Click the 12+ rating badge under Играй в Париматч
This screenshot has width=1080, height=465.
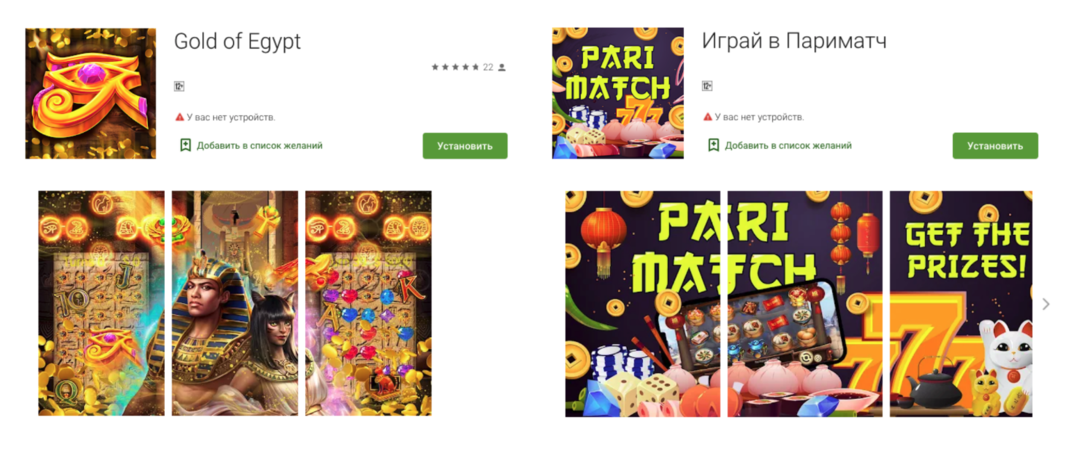pyautogui.click(x=707, y=87)
